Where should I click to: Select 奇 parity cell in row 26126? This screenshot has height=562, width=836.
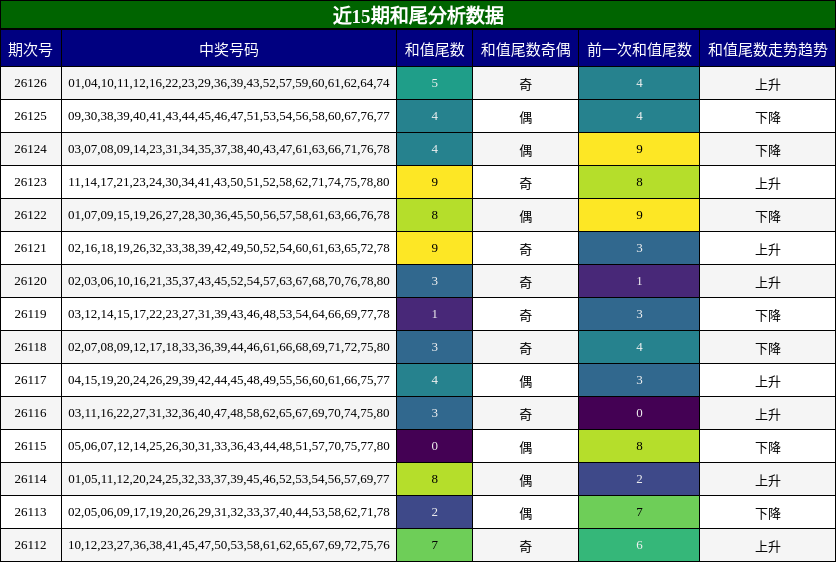[526, 83]
